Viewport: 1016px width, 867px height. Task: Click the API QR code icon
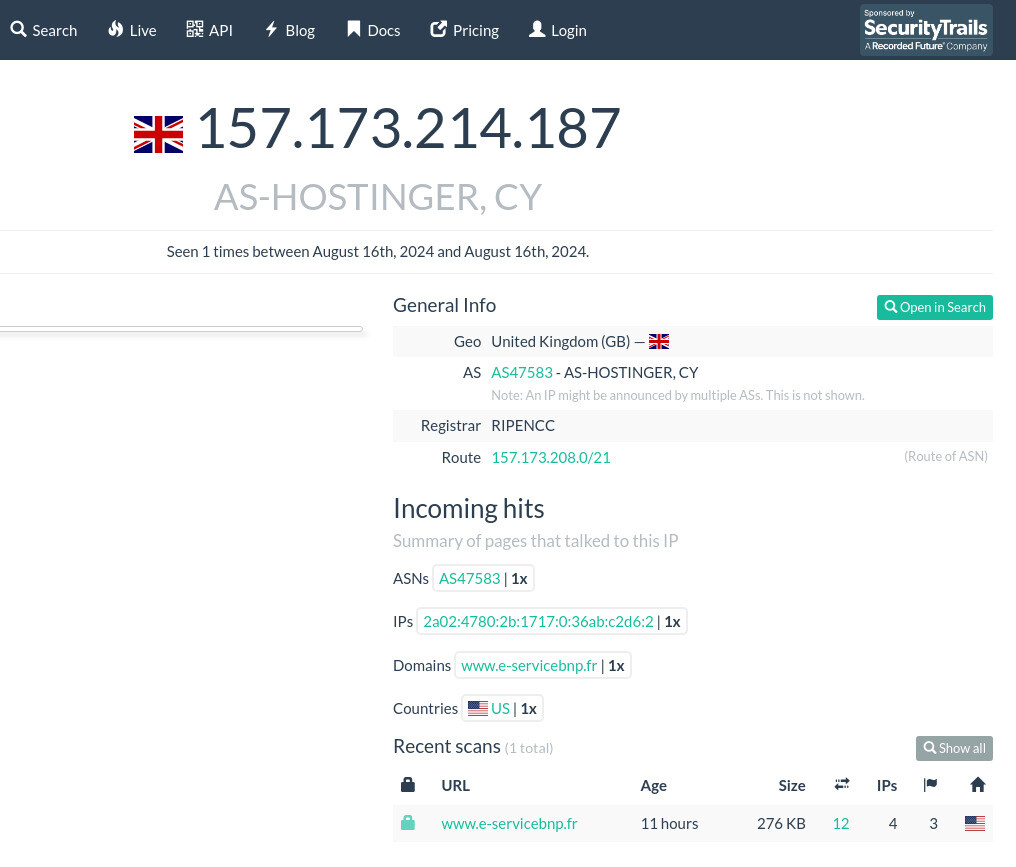click(x=194, y=29)
